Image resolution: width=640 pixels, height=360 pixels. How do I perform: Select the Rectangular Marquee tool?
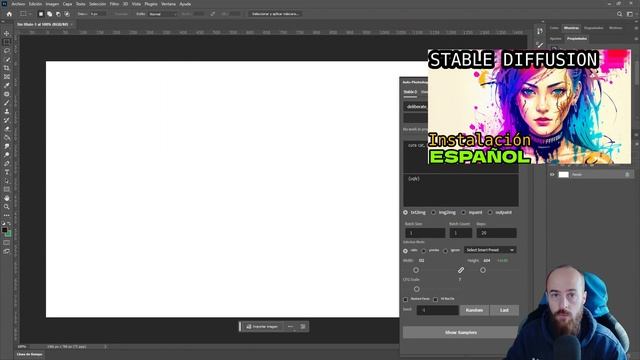tap(7, 42)
